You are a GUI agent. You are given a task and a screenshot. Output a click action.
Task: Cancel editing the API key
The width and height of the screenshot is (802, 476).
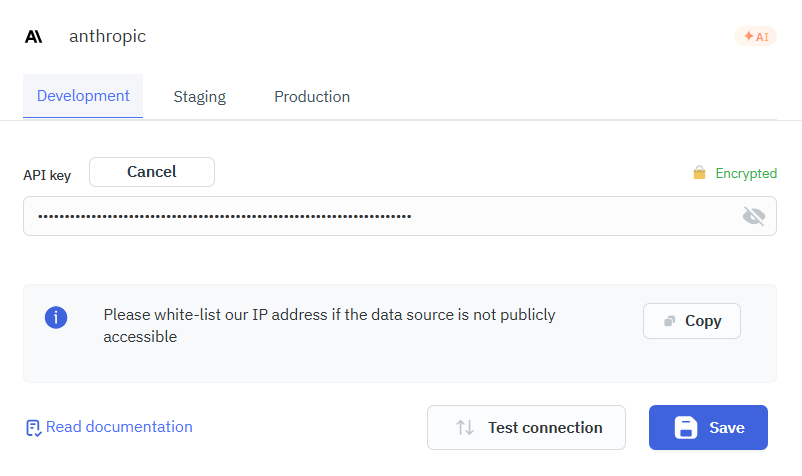pos(152,172)
